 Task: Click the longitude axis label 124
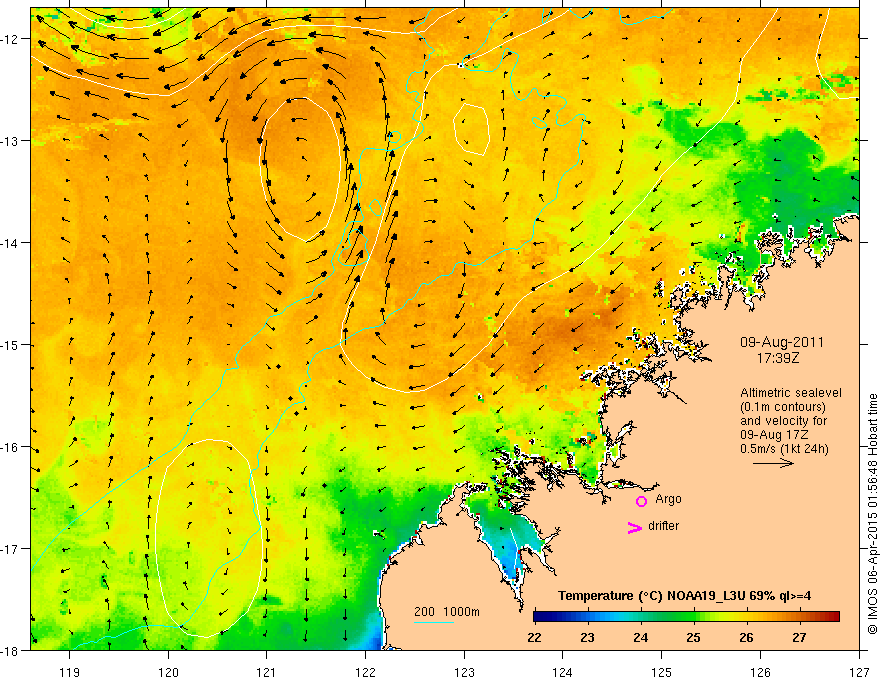pyautogui.click(x=563, y=672)
